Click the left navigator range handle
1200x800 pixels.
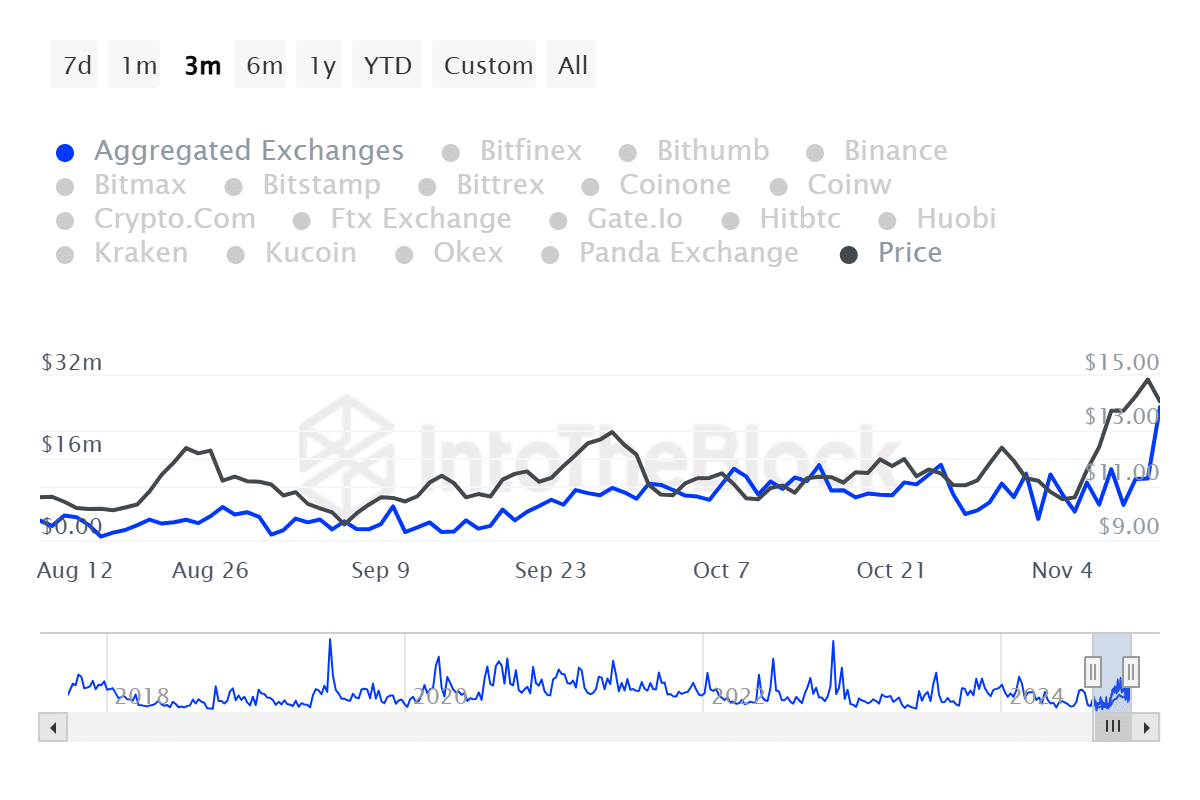point(1093,669)
